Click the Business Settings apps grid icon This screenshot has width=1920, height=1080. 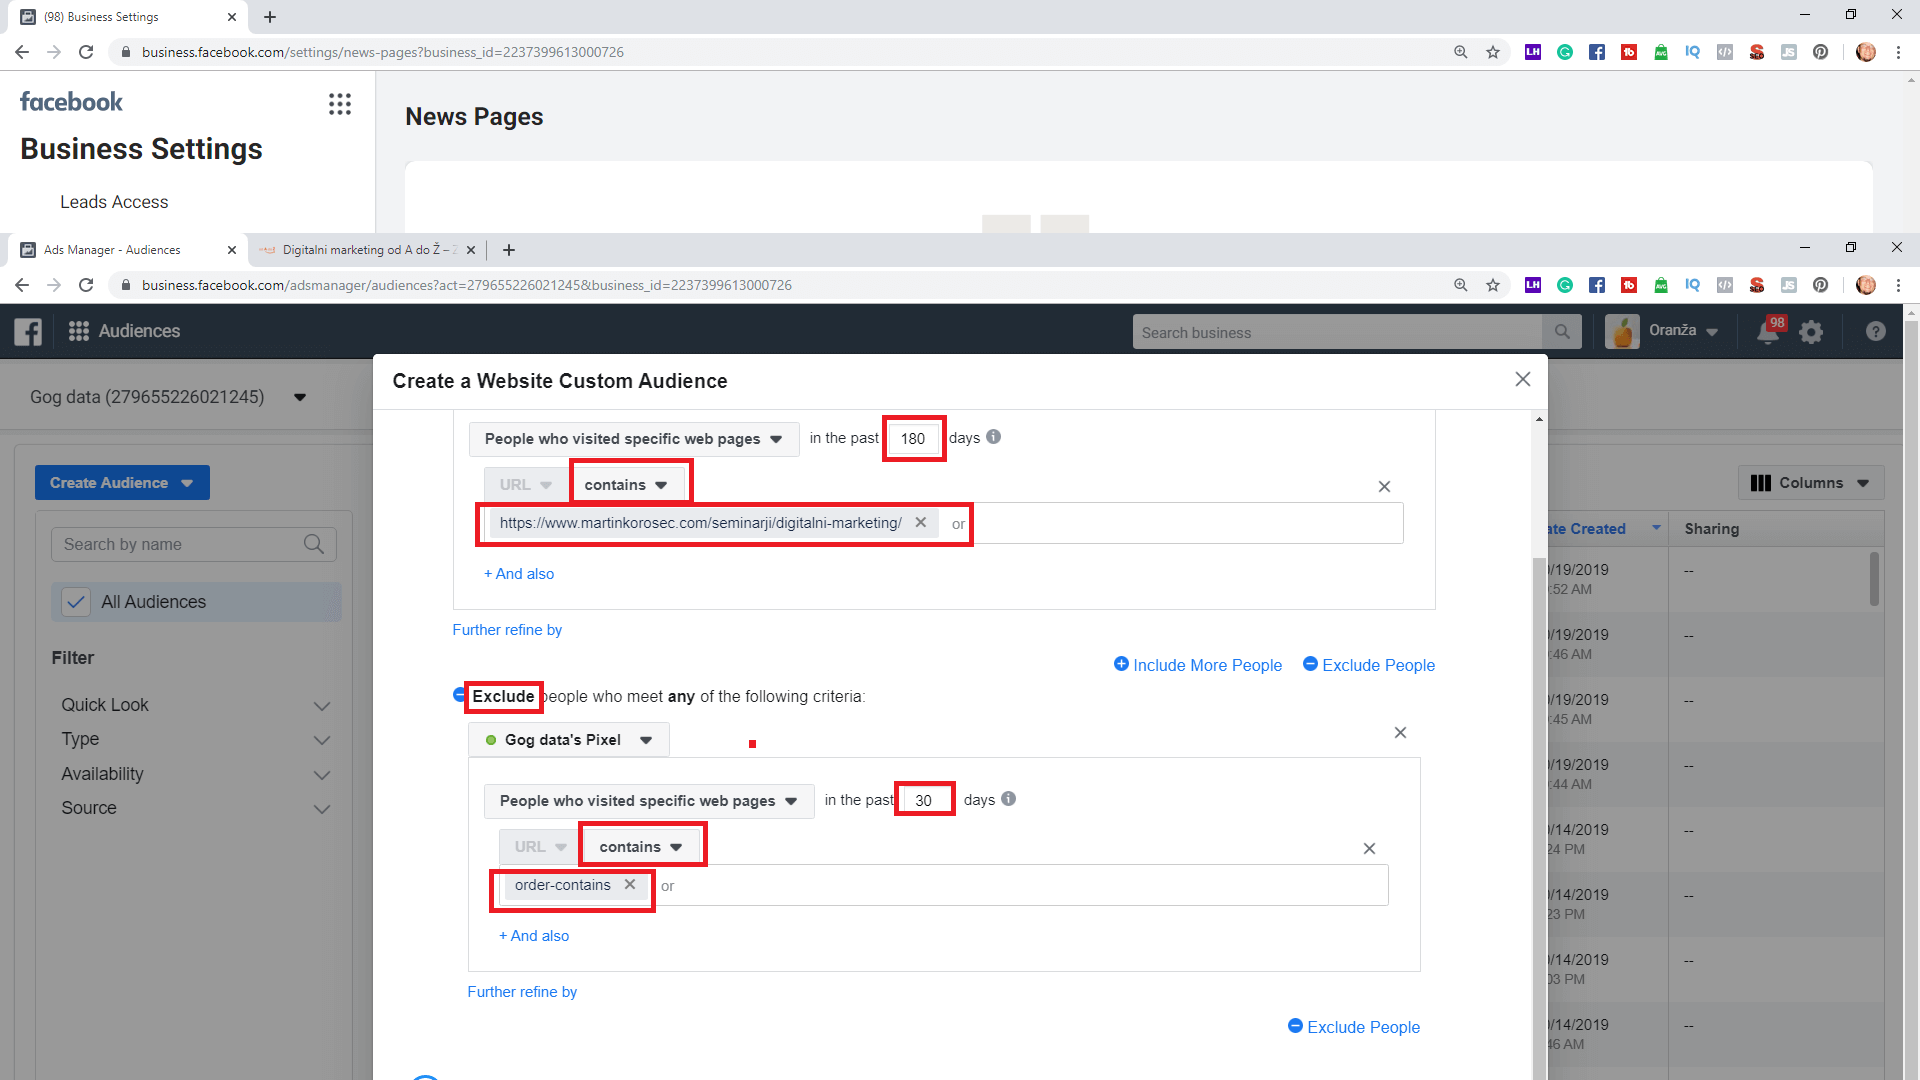(340, 104)
